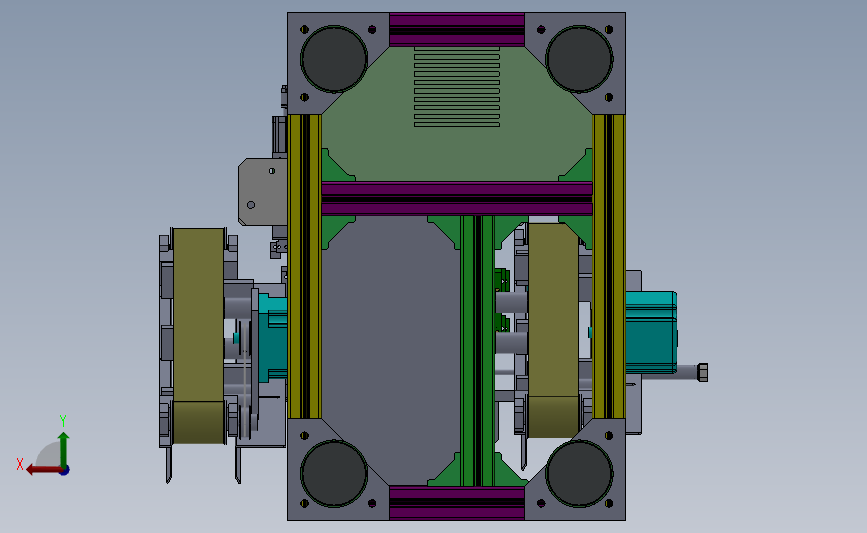Click the green Y axis arrow of triad
This screenshot has height=533, width=867.
(64, 449)
